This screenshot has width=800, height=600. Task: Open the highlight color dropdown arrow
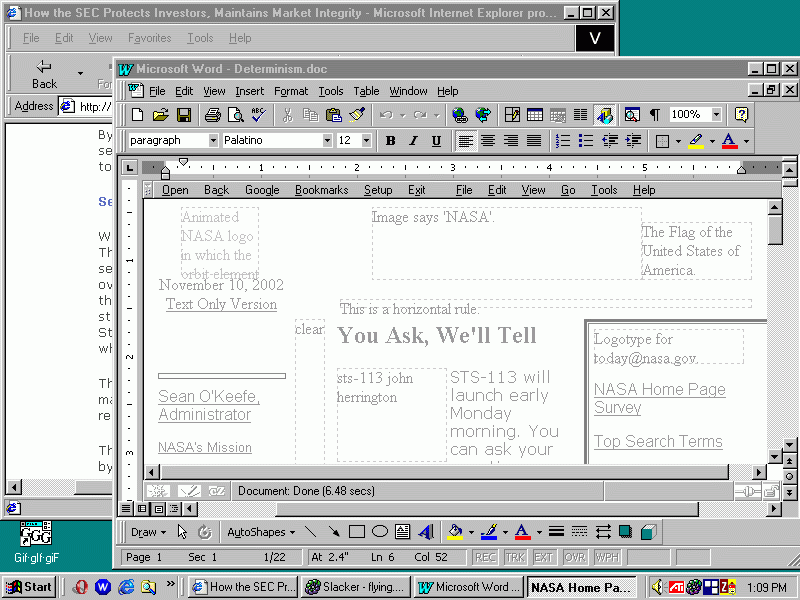pyautogui.click(x=712, y=141)
